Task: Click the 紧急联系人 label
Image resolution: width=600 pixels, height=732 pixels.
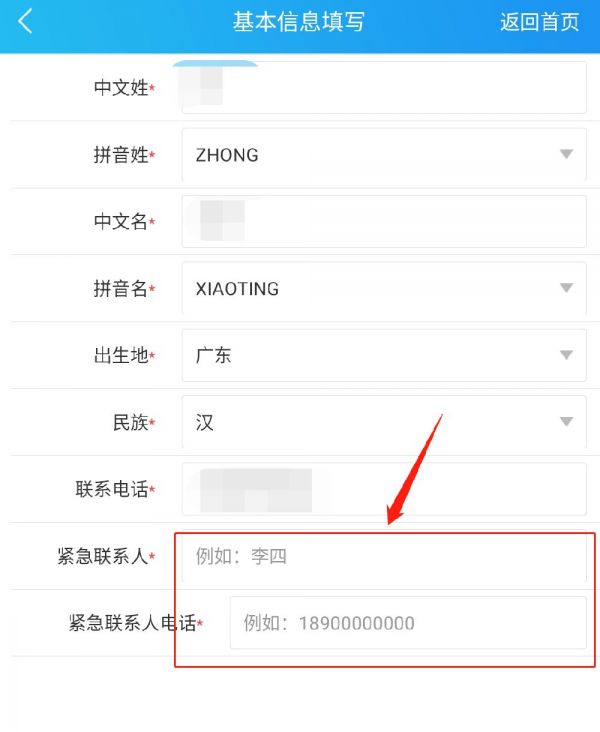Action: pos(103,556)
